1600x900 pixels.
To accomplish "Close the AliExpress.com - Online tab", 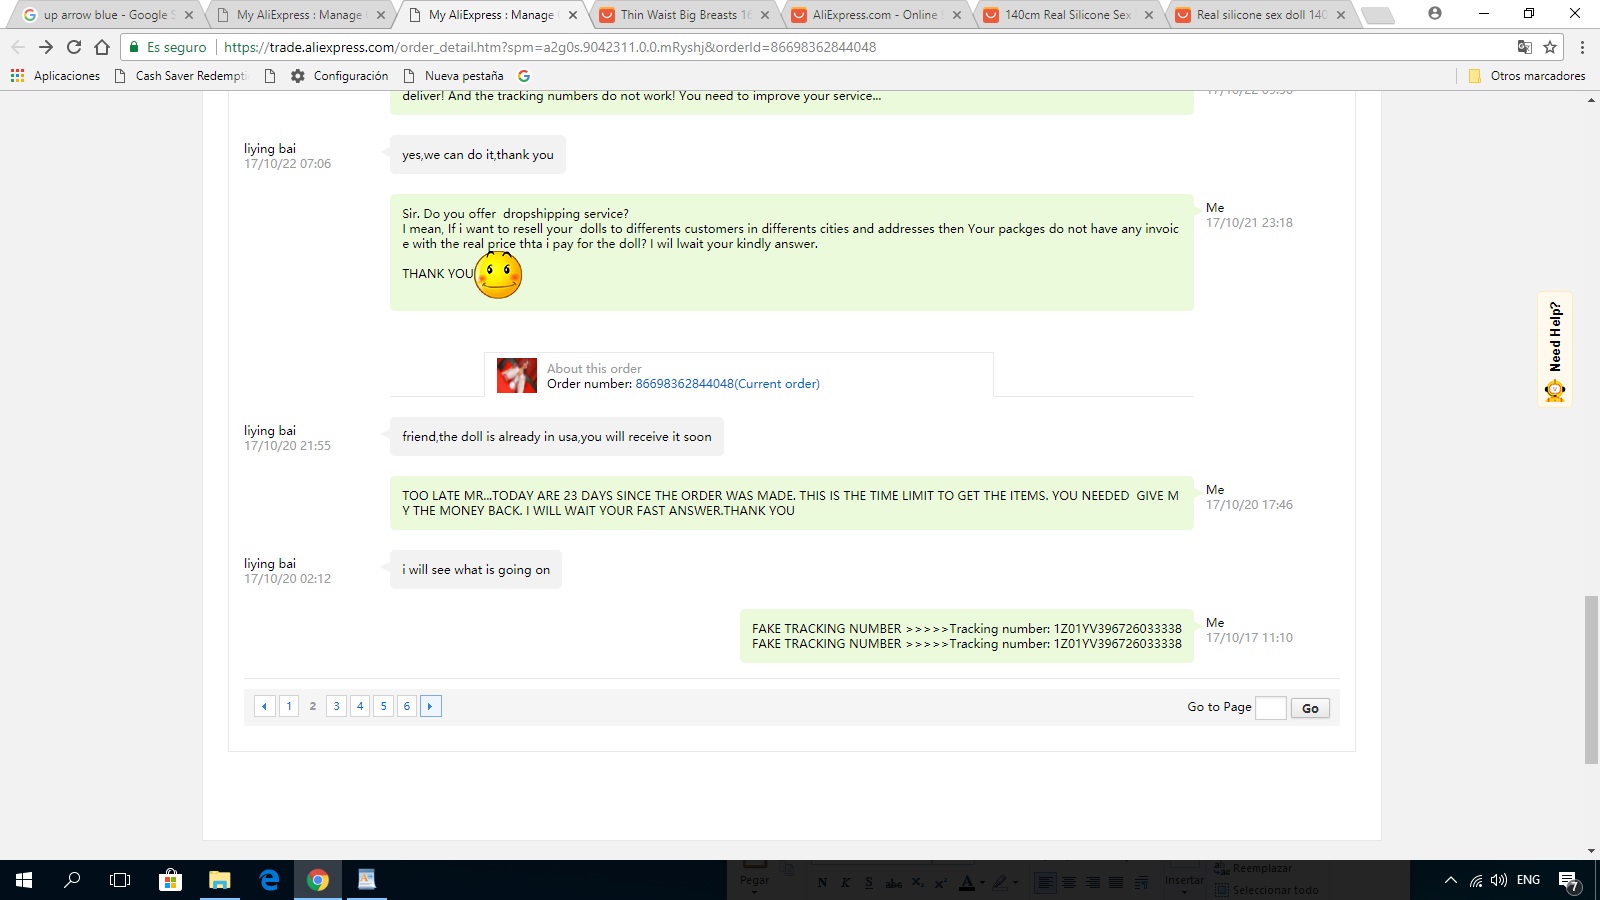I will (957, 15).
